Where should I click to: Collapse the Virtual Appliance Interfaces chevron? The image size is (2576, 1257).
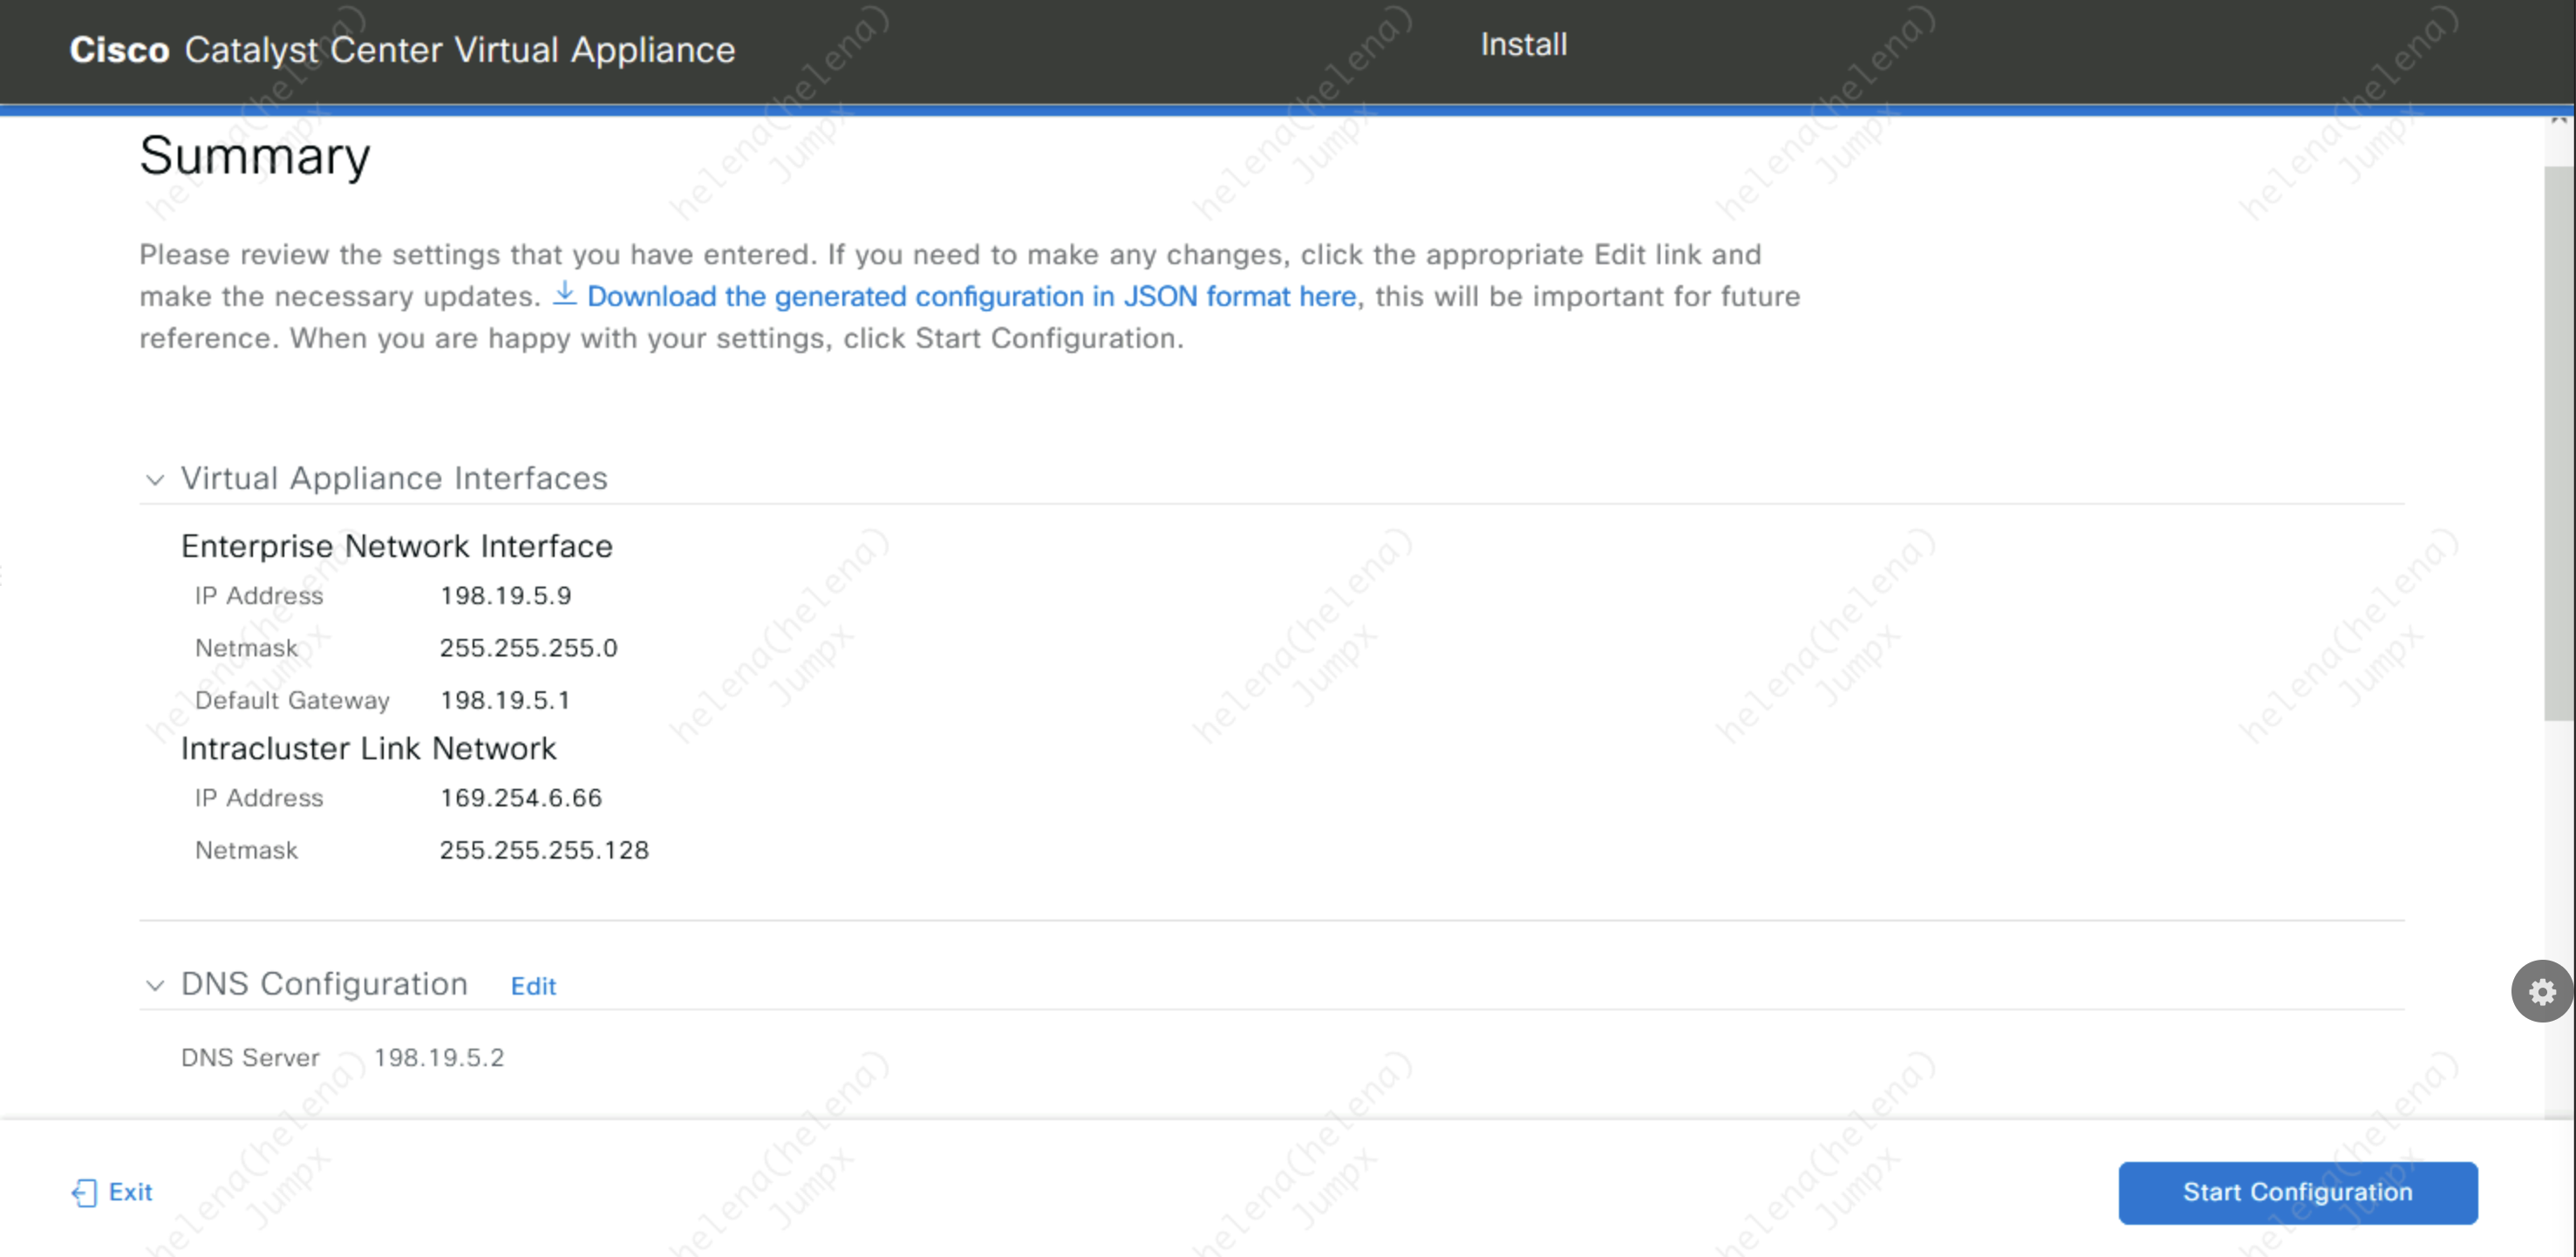155,480
